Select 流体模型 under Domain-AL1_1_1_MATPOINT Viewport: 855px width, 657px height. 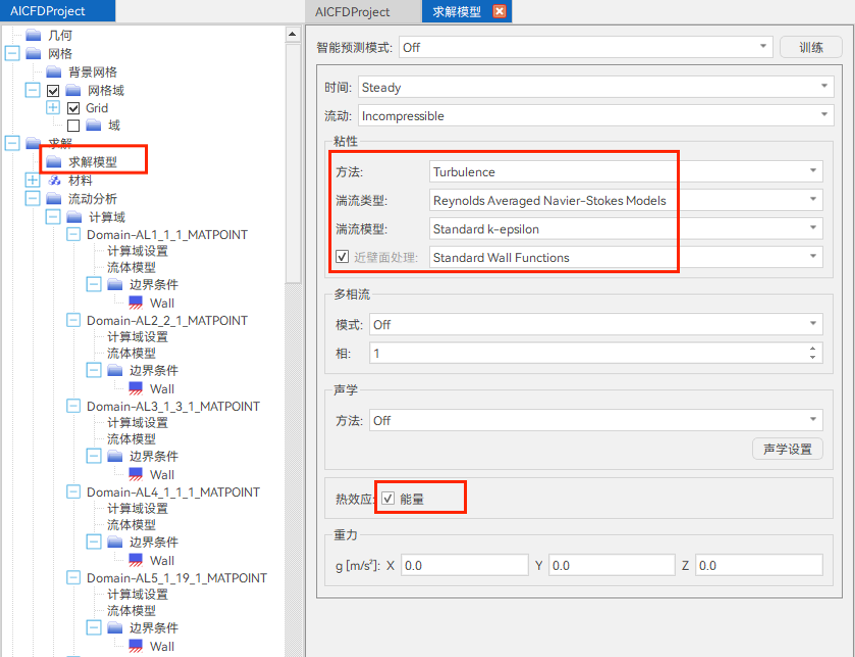pos(131,267)
